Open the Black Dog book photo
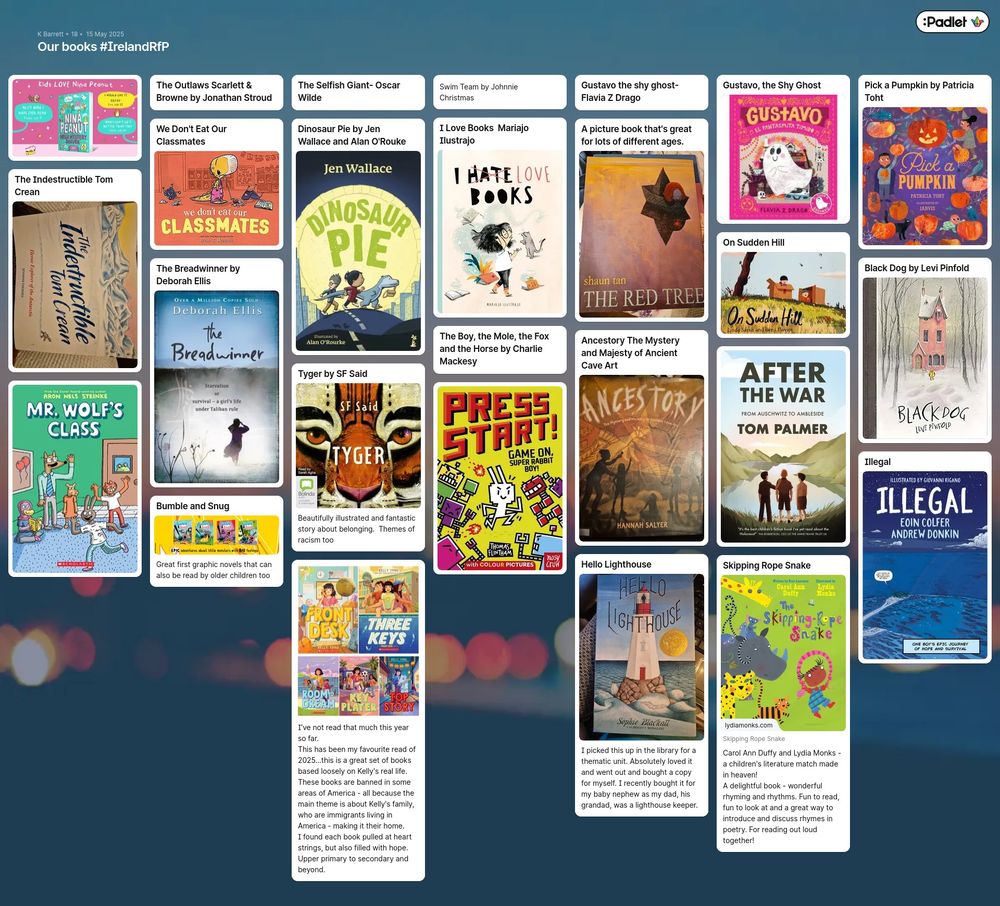 pyautogui.click(x=924, y=358)
